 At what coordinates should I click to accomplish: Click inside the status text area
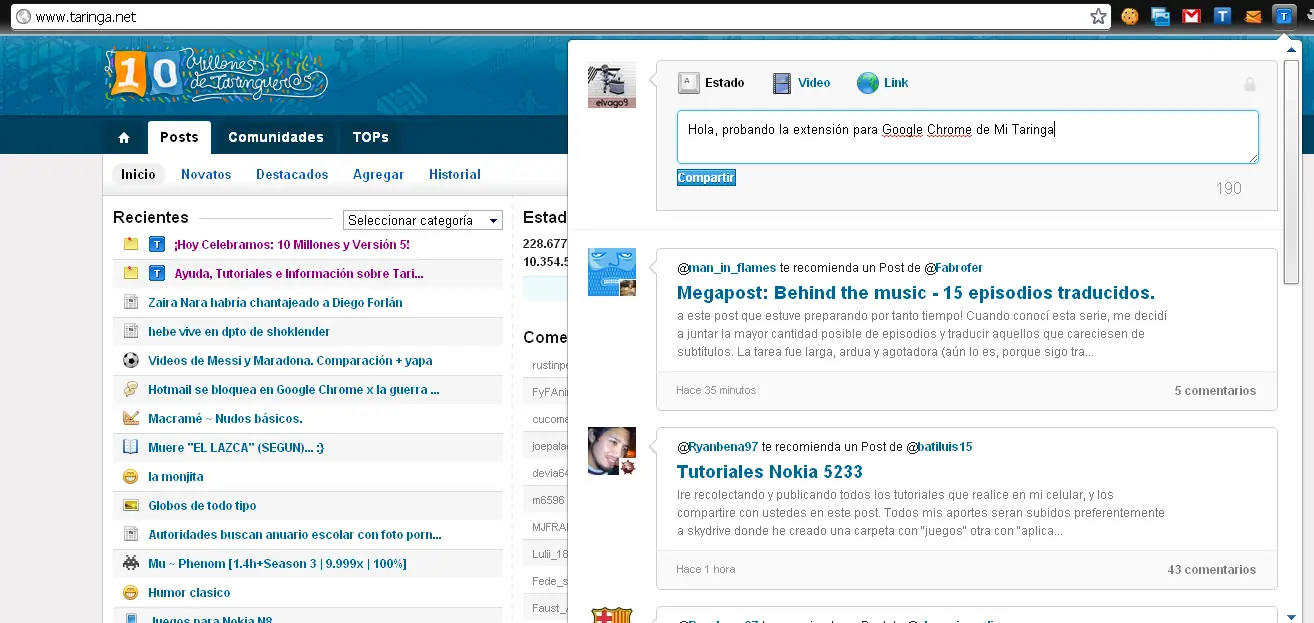pyautogui.click(x=966, y=137)
